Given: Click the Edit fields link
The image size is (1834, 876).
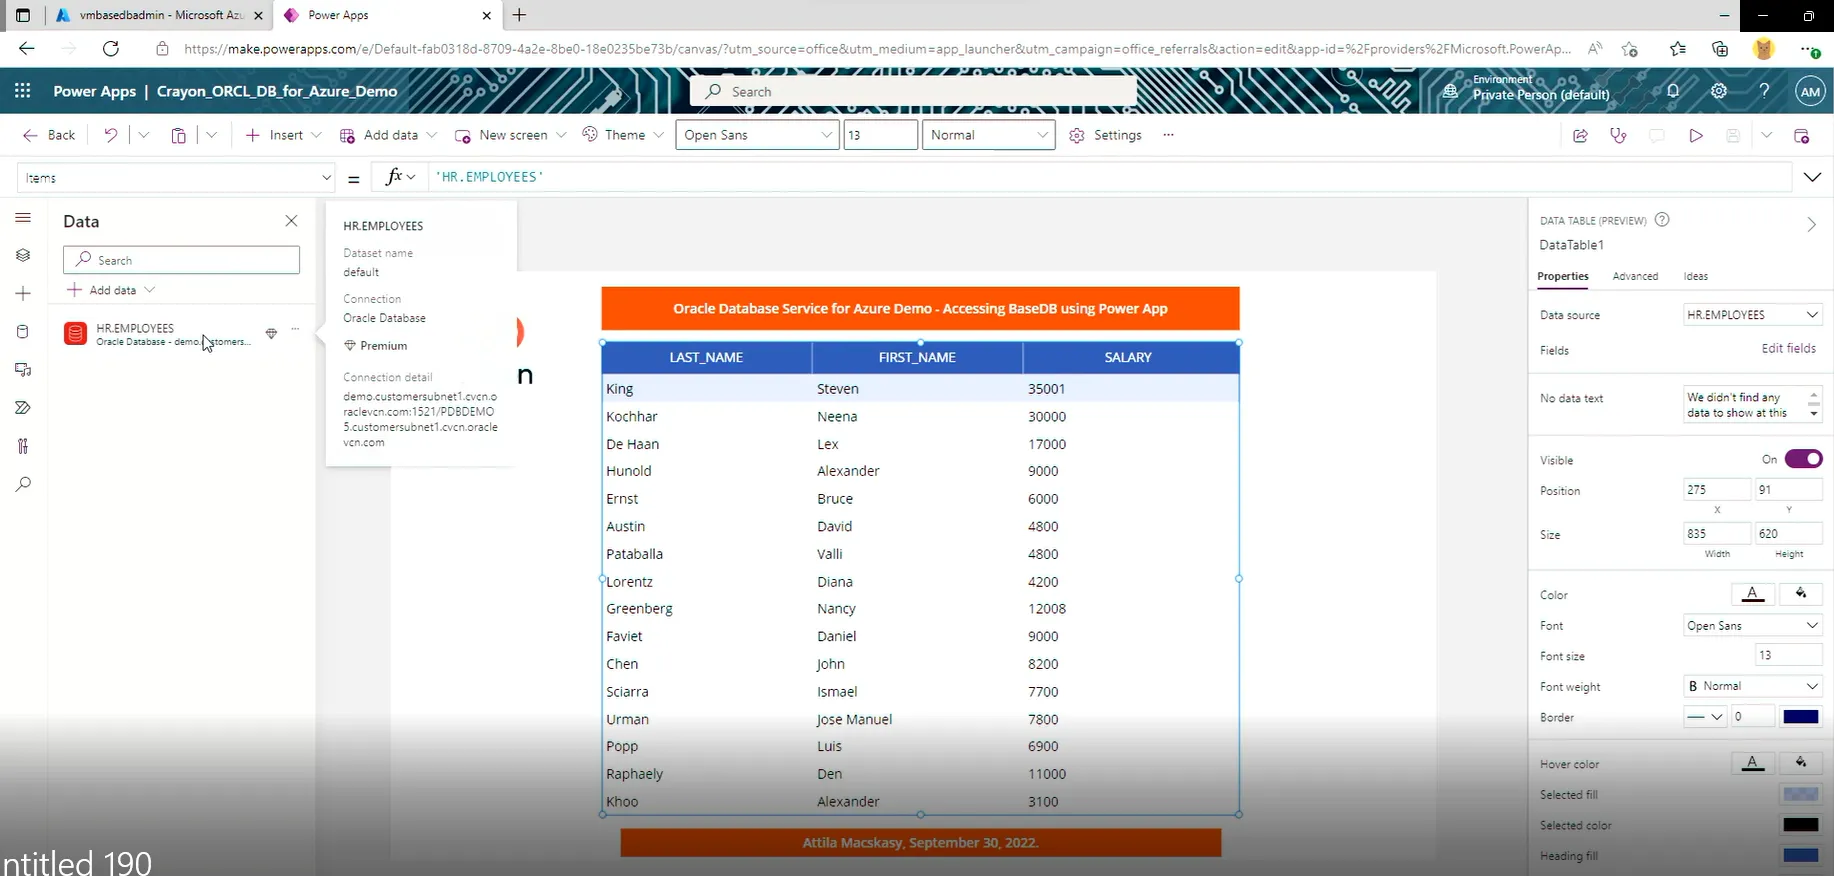Looking at the screenshot, I should (x=1788, y=348).
